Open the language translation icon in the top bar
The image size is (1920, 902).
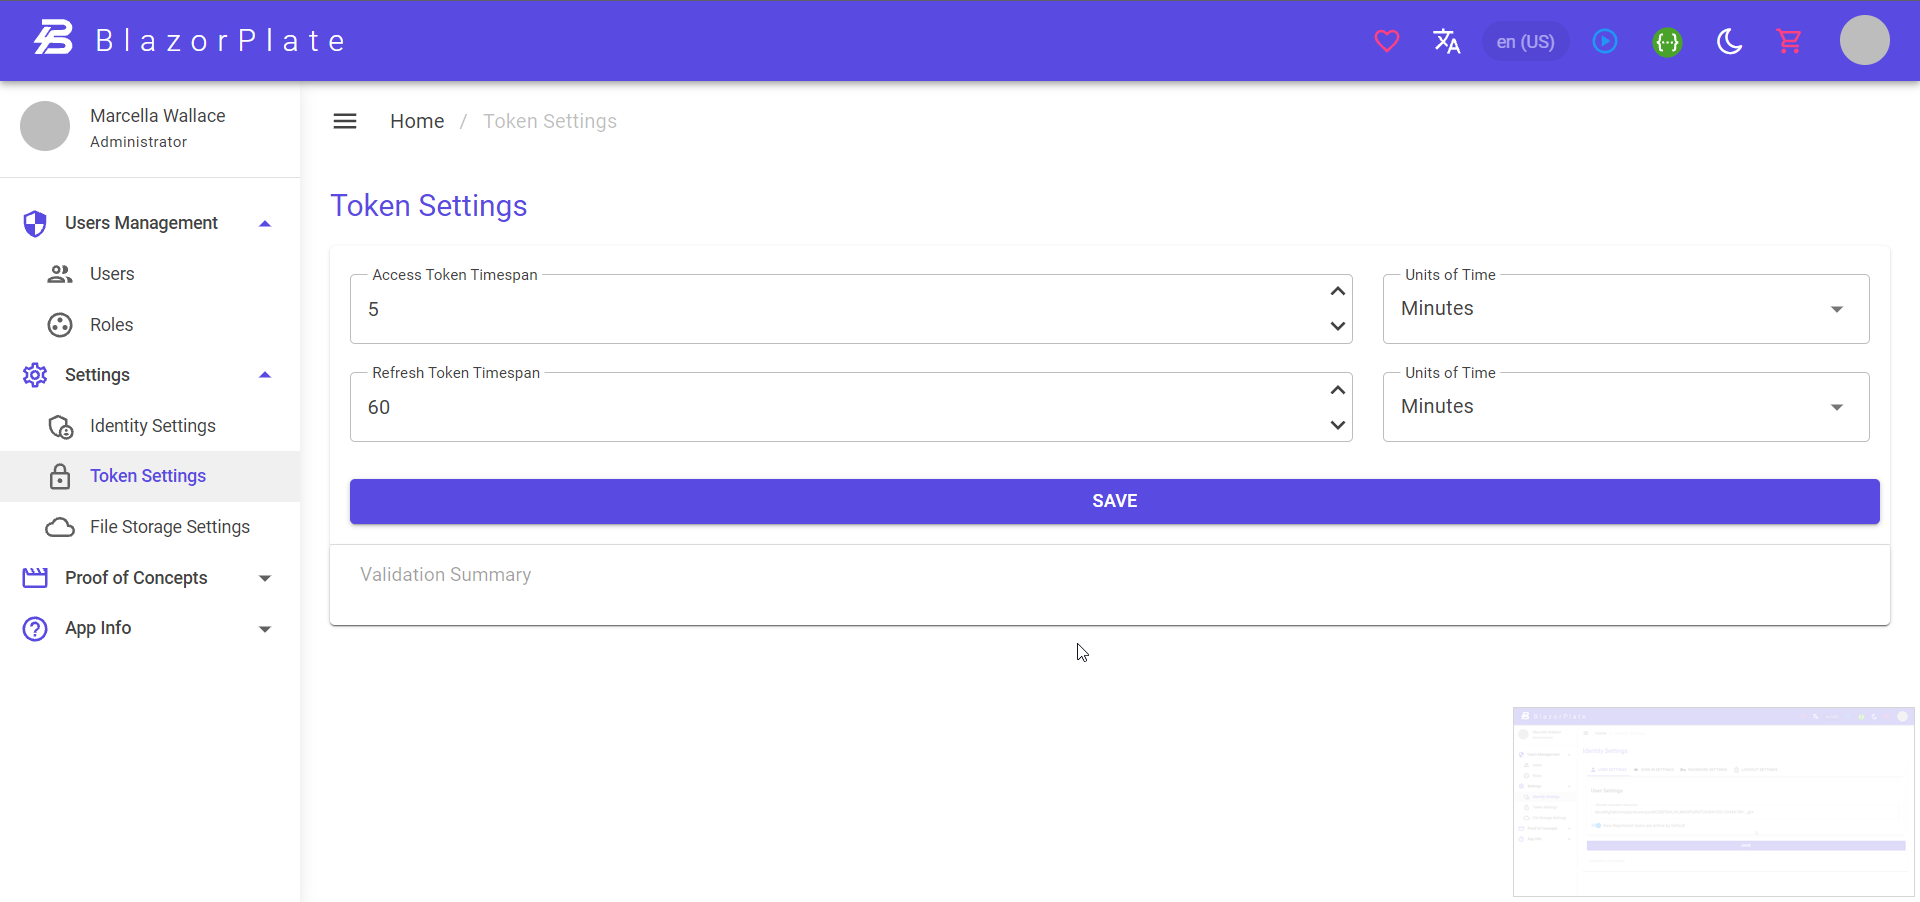(1447, 41)
